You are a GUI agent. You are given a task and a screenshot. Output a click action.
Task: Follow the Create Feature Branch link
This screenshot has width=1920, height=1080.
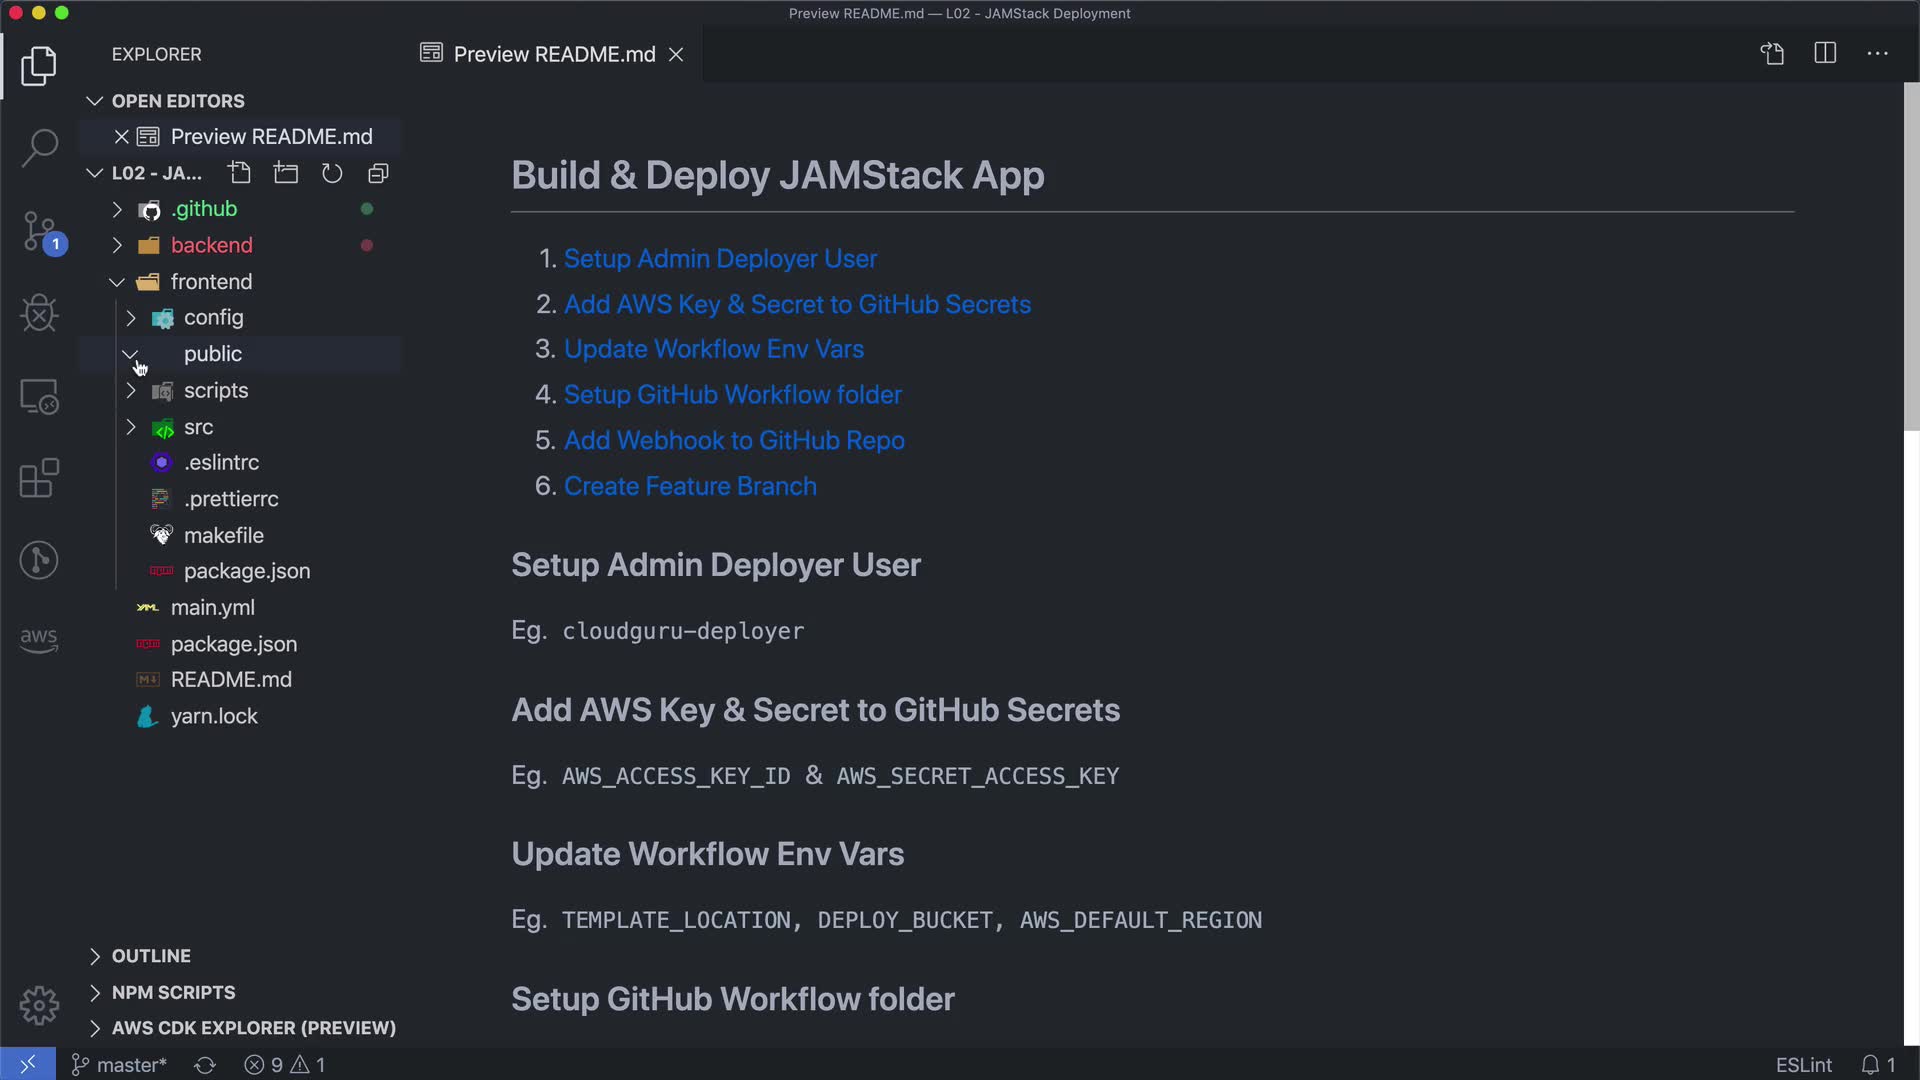coord(690,486)
